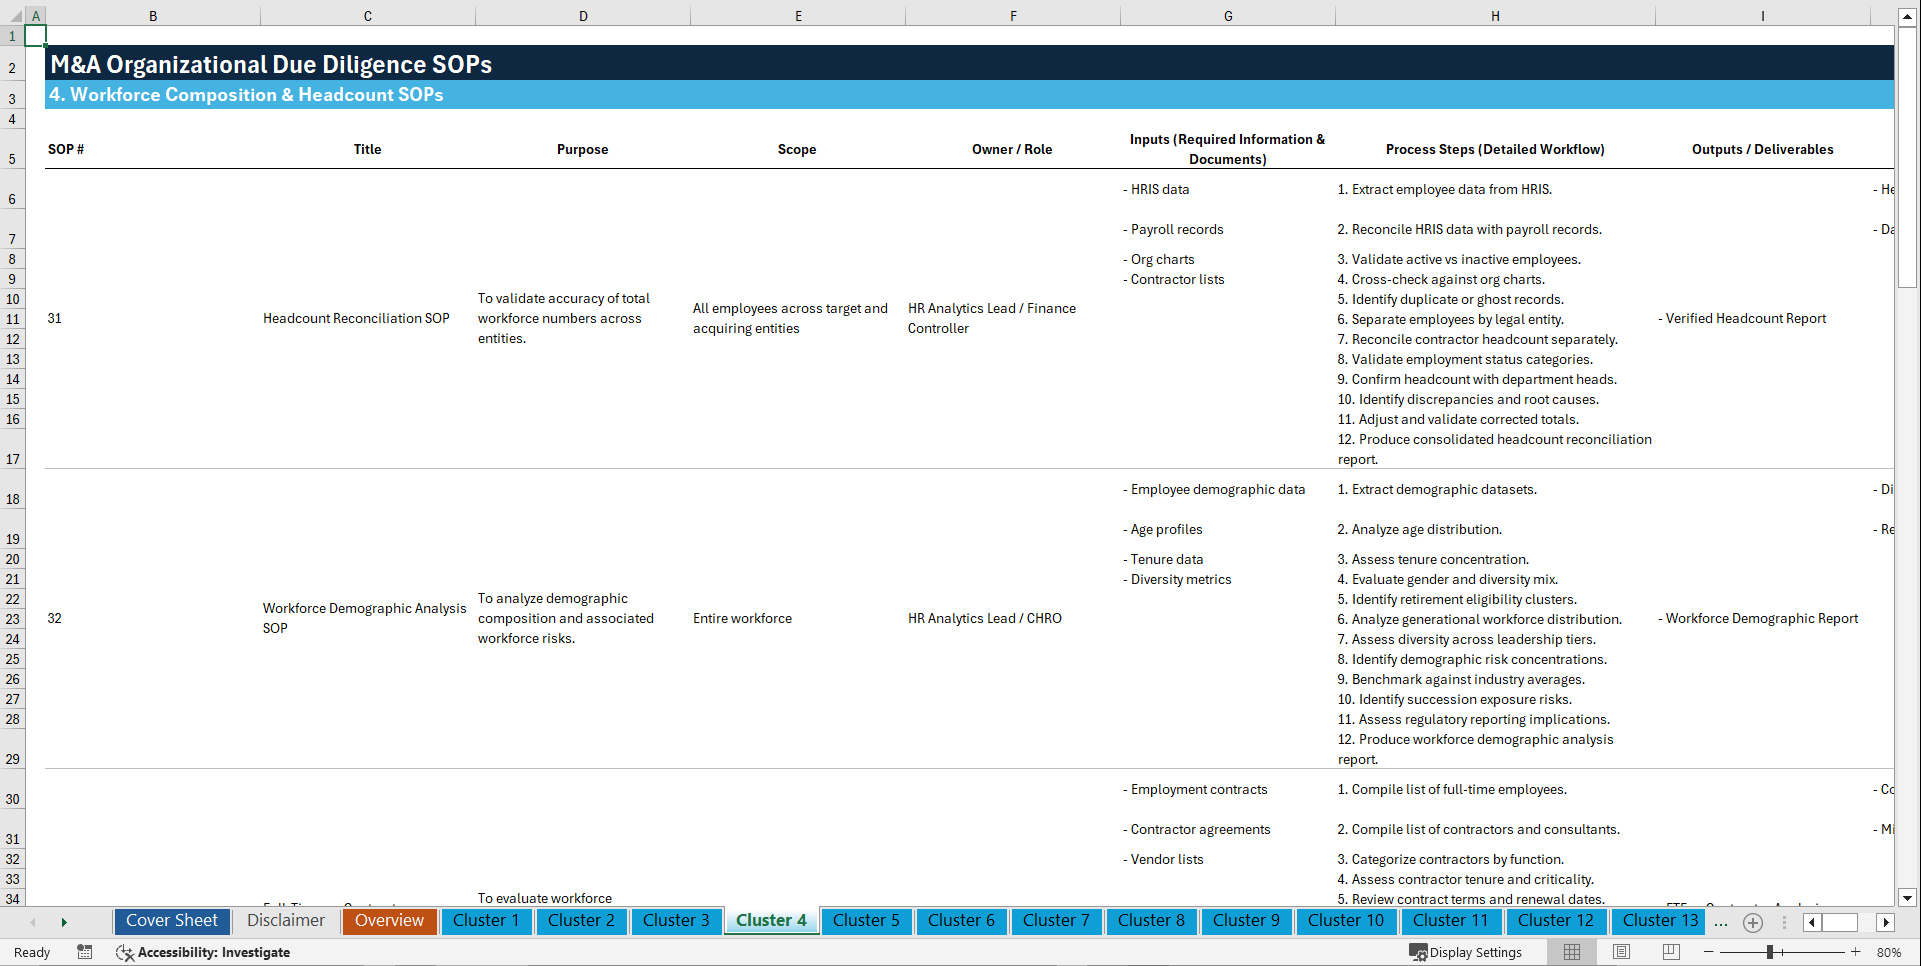Image resolution: width=1921 pixels, height=966 pixels.
Task: Open Cluster 13 worksheet
Action: pos(1657,920)
